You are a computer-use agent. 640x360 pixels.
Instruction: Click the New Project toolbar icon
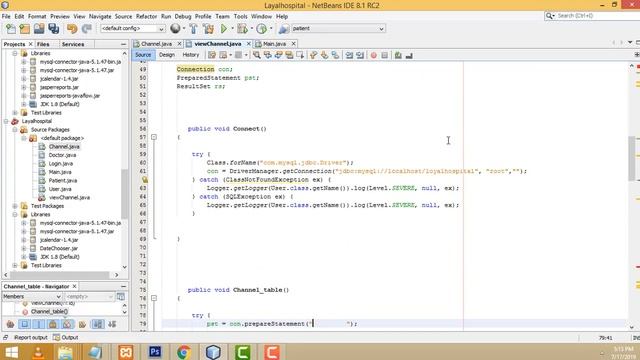[x=25, y=29]
